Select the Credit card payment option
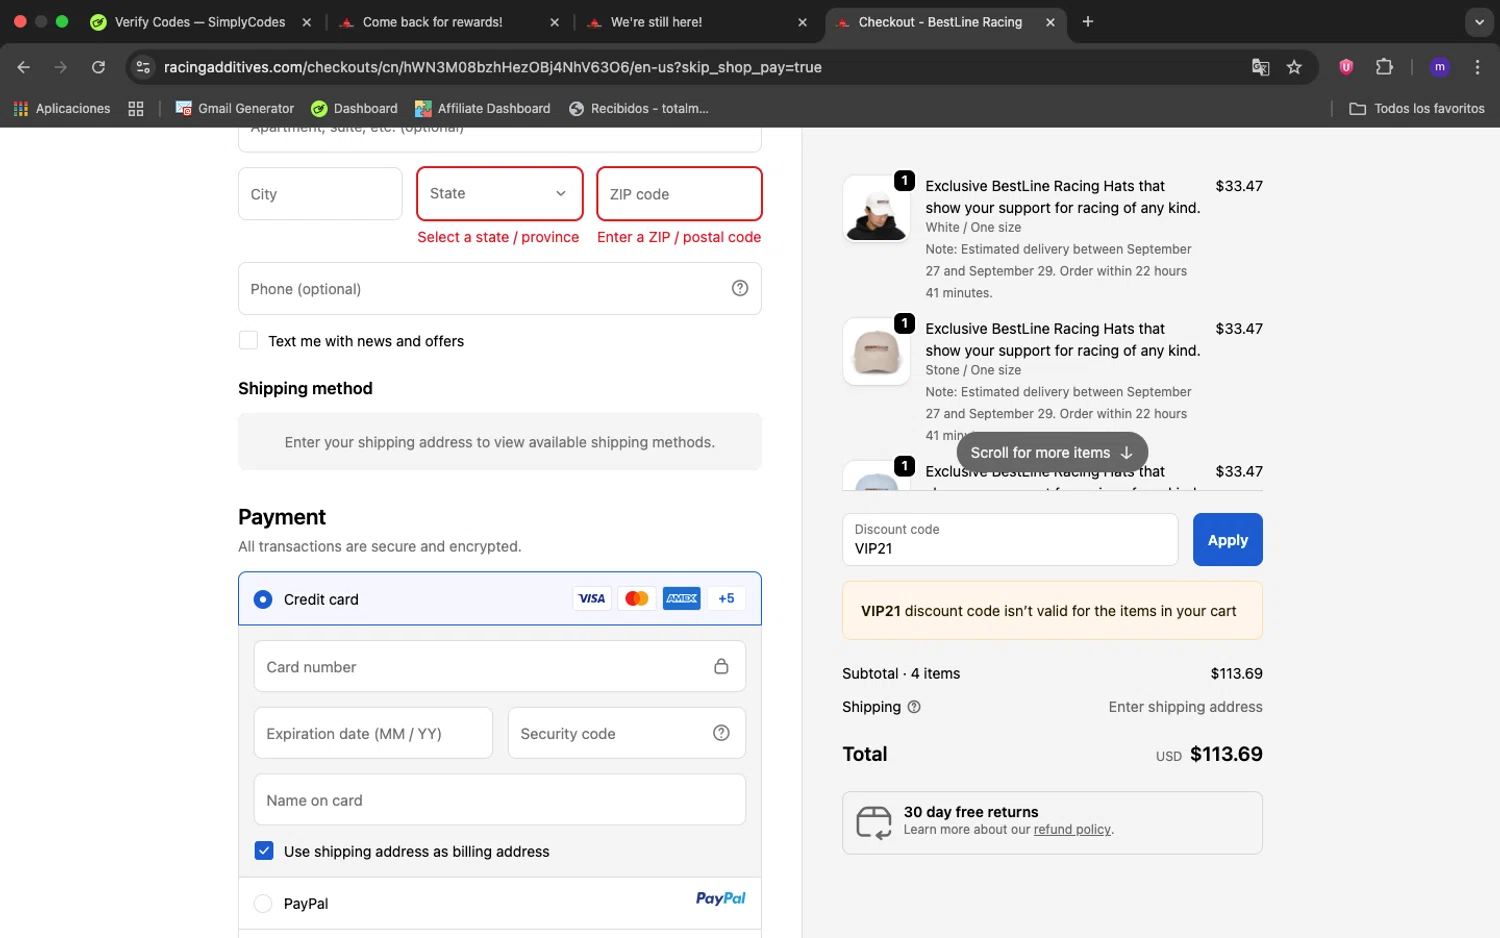This screenshot has height=938, width=1500. tap(263, 599)
